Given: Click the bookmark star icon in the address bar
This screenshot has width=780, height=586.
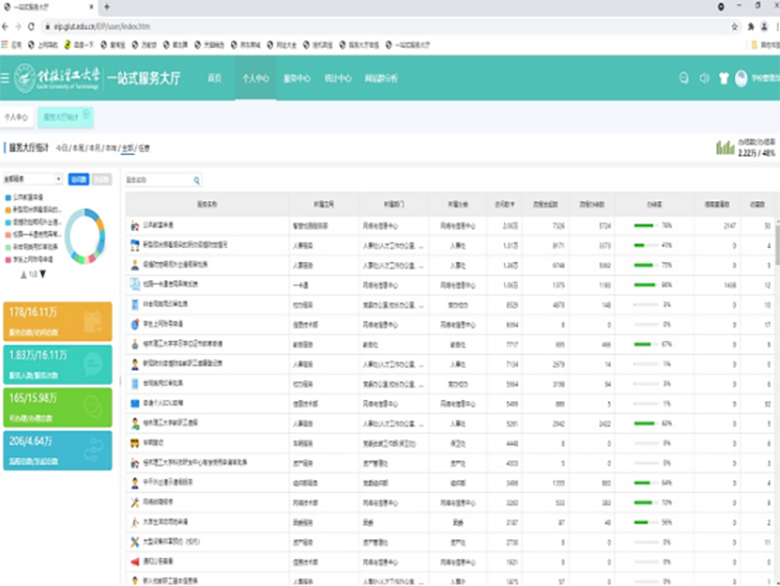Looking at the screenshot, I should click(x=735, y=26).
